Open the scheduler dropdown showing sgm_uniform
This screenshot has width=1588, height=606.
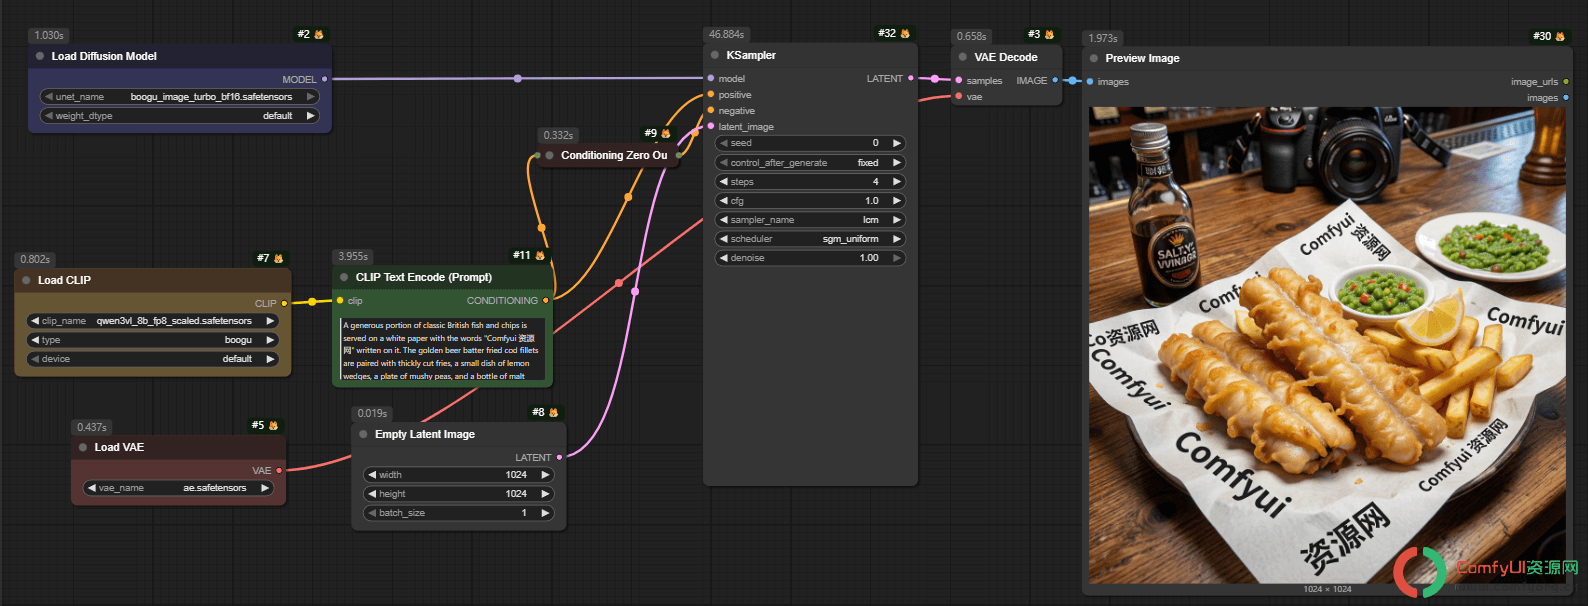coord(811,239)
